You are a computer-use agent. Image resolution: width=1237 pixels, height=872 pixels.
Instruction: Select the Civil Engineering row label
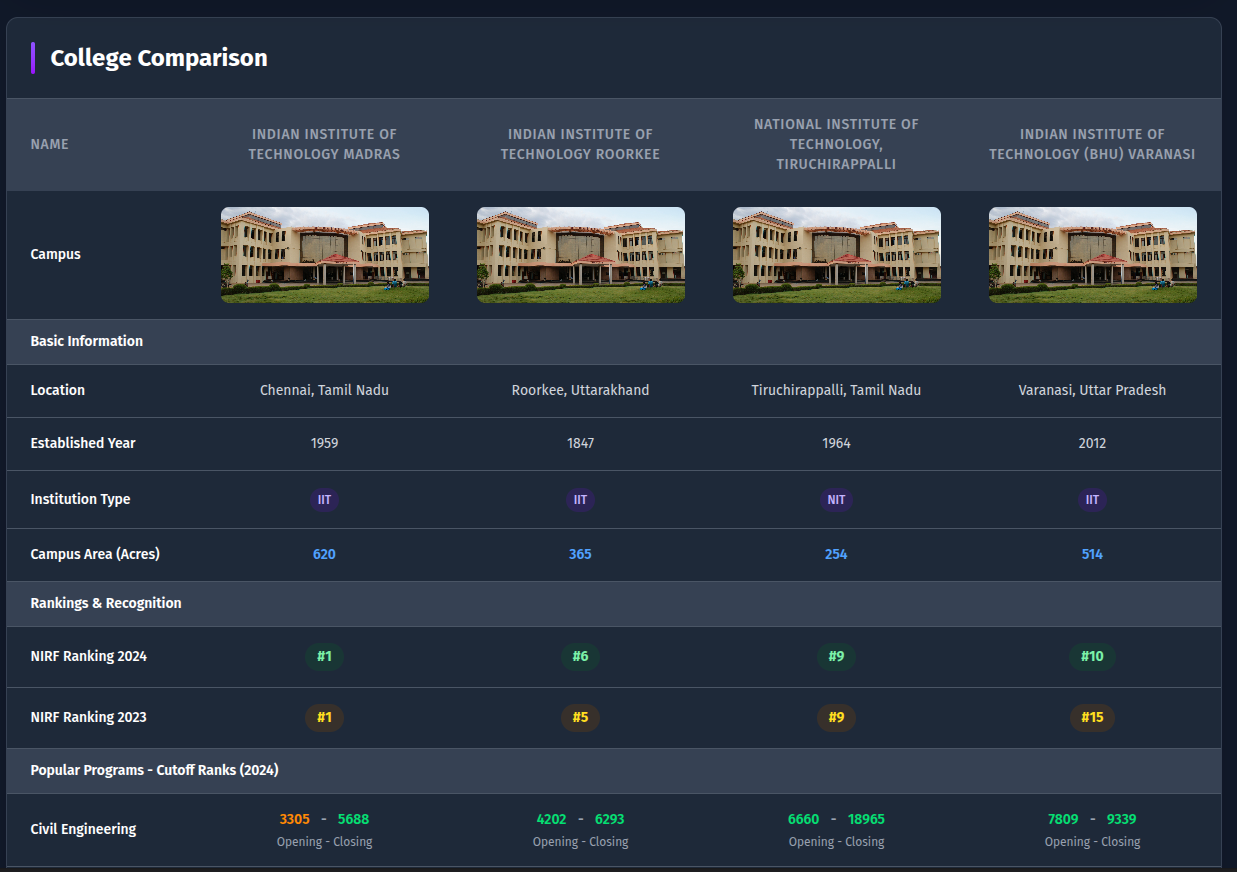tap(83, 829)
